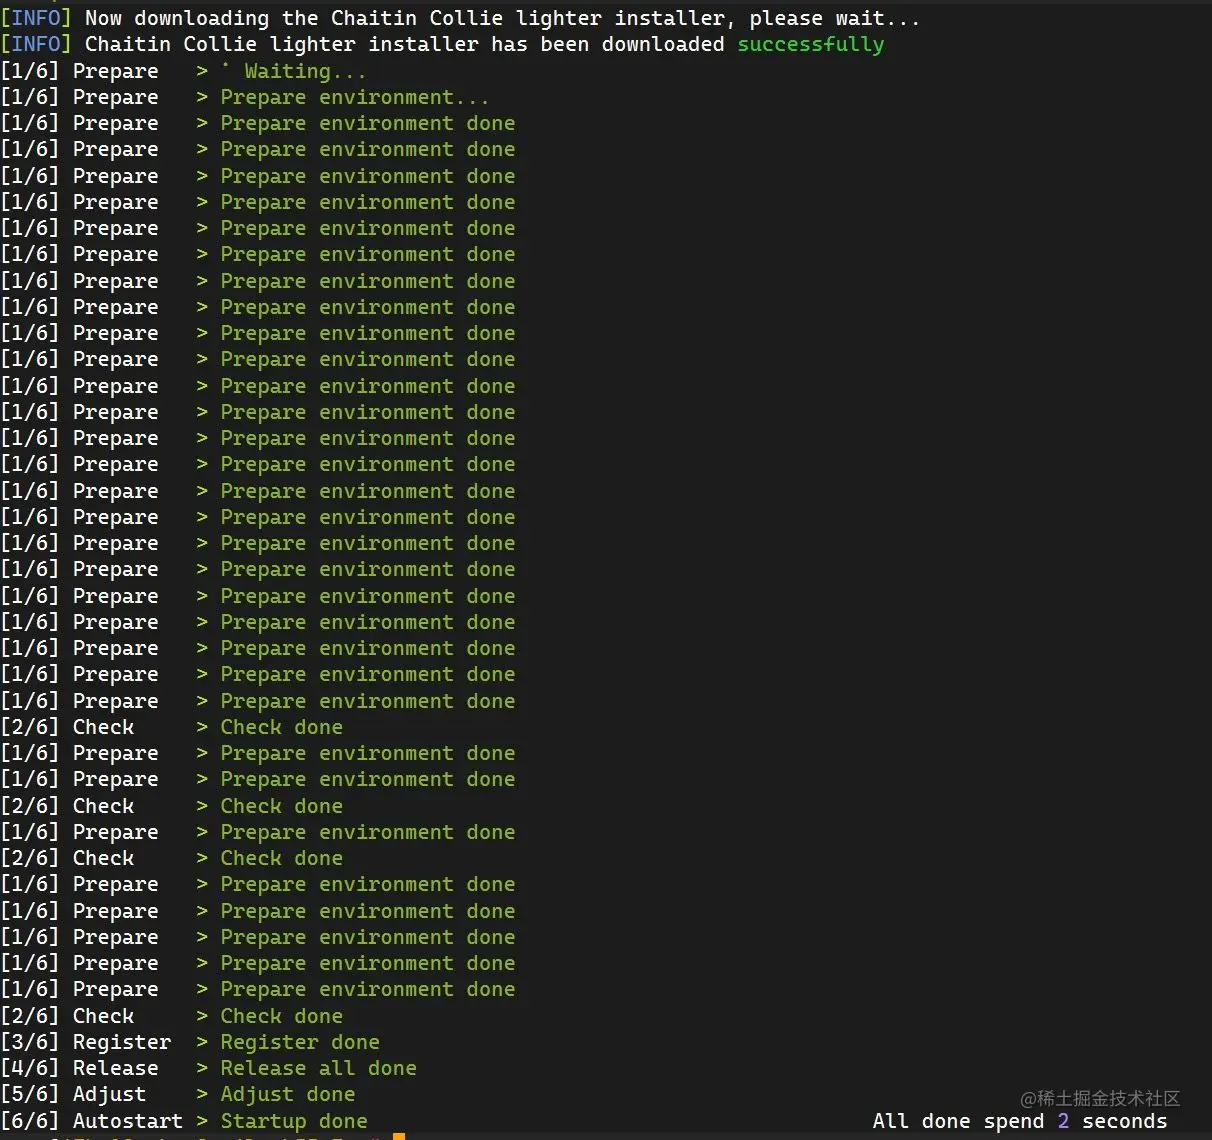The image size is (1212, 1140).
Task: Click the "[4/6] Release" step label
Action: [x=80, y=1068]
